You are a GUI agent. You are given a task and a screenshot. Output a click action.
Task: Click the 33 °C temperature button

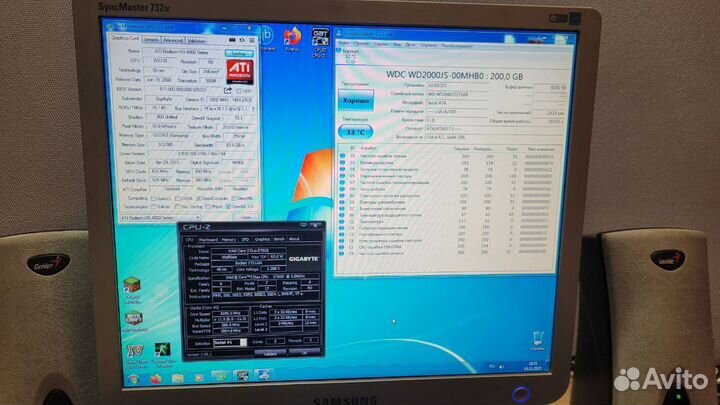(355, 132)
